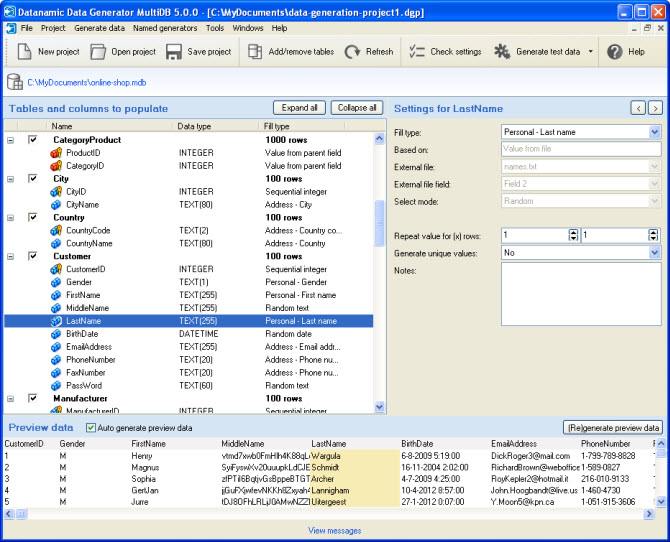Open the Generate data menu

[100, 28]
